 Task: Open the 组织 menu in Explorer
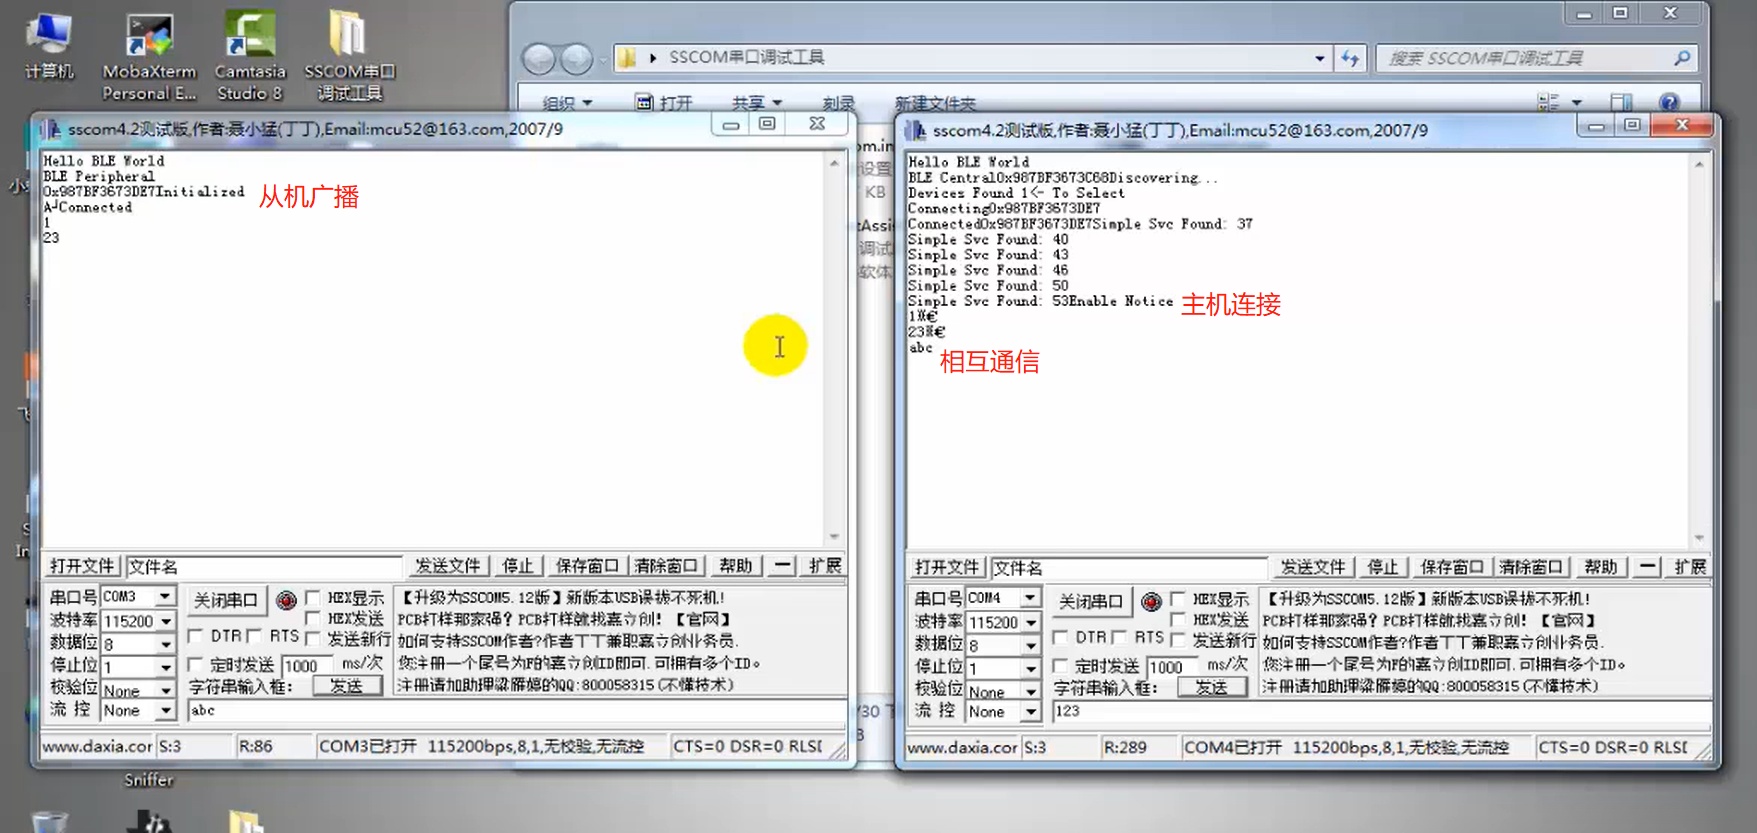coord(567,102)
